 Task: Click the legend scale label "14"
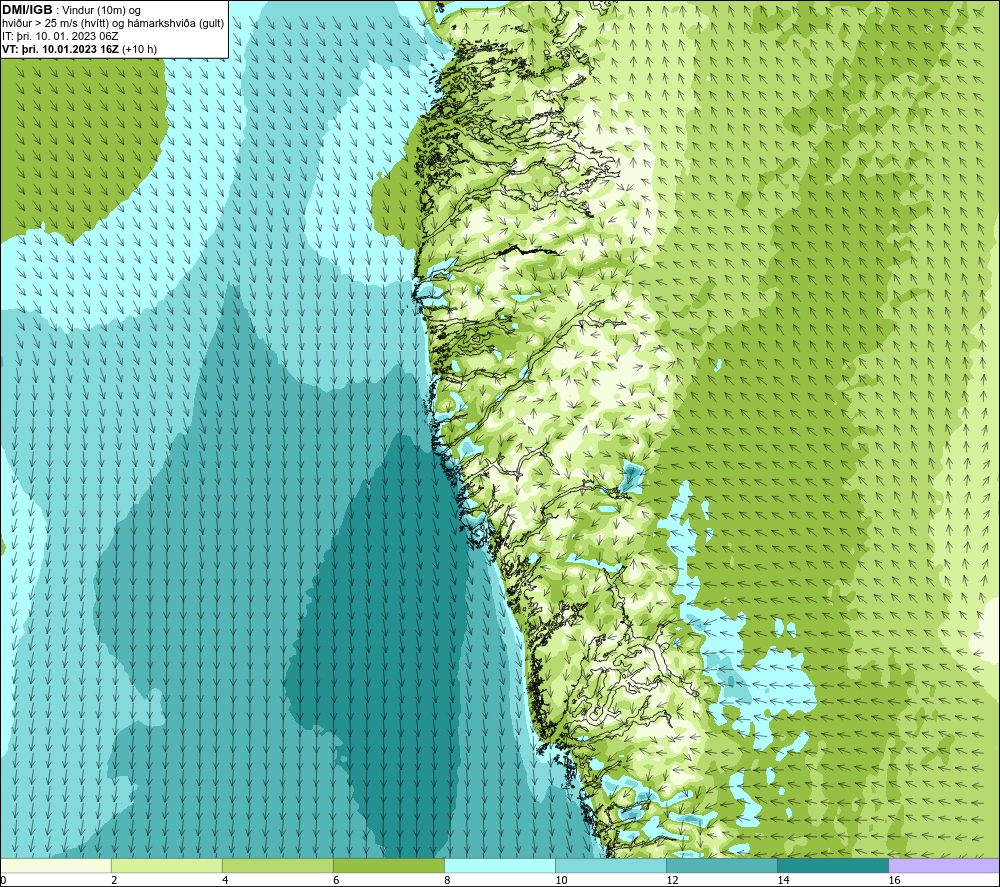click(783, 881)
